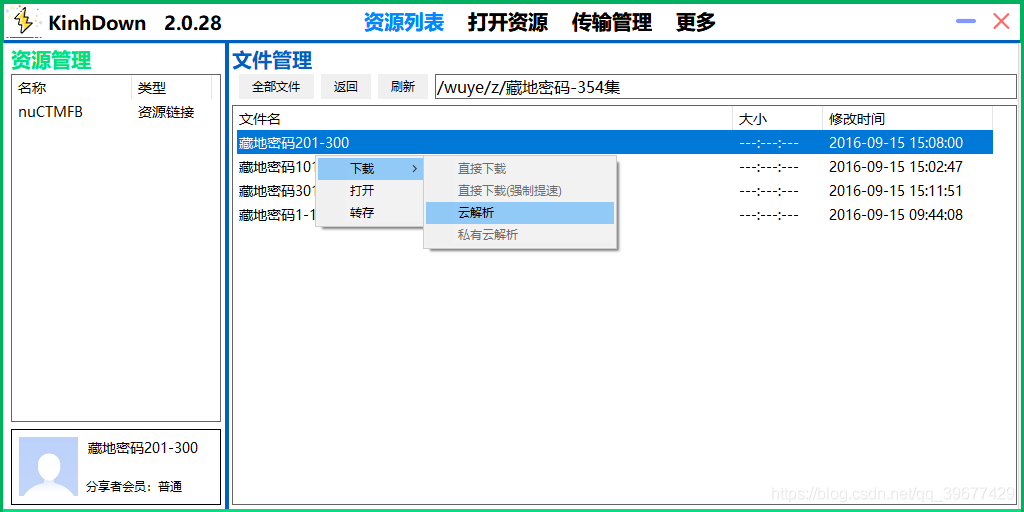Select the file row dated 2016-09-15 09:44:08

[x=615, y=214]
